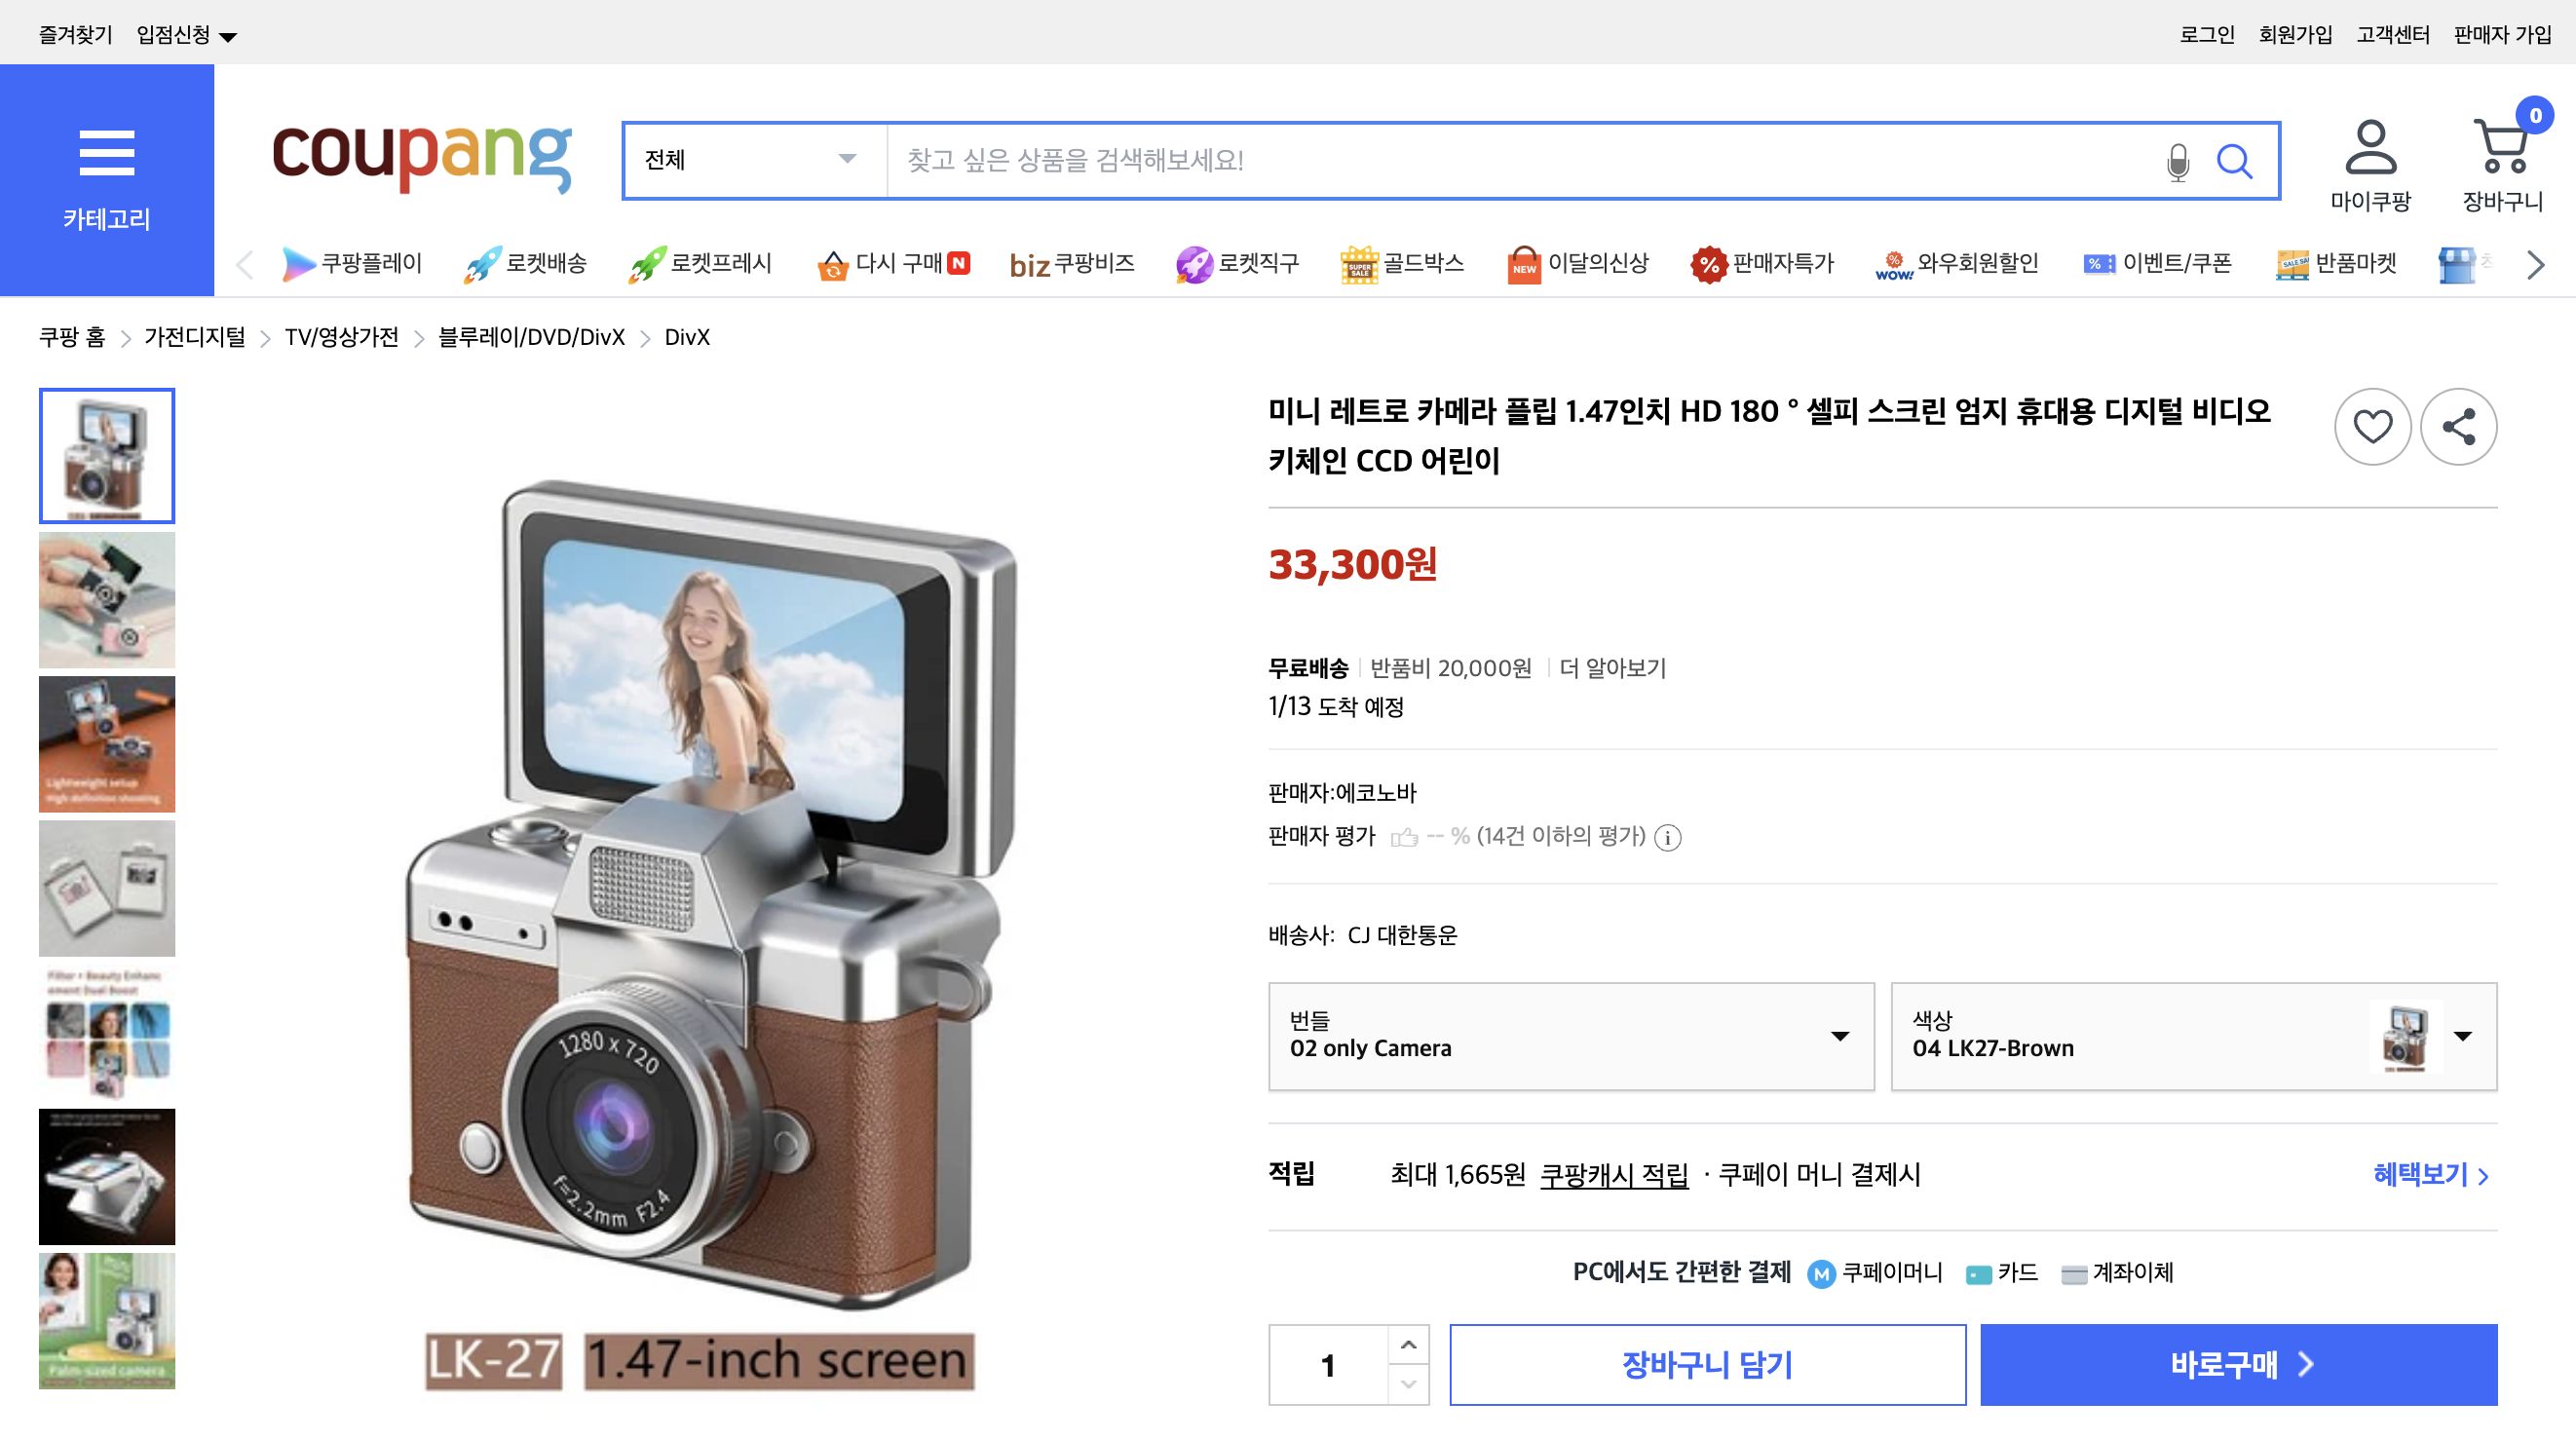Open 로켓프레시 in the nav menu
This screenshot has height=1440, width=2576.
pos(650,263)
